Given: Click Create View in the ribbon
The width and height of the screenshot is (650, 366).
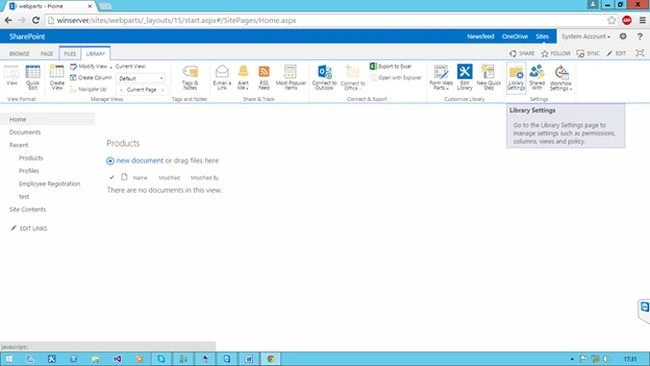Looking at the screenshot, I should click(57, 78).
